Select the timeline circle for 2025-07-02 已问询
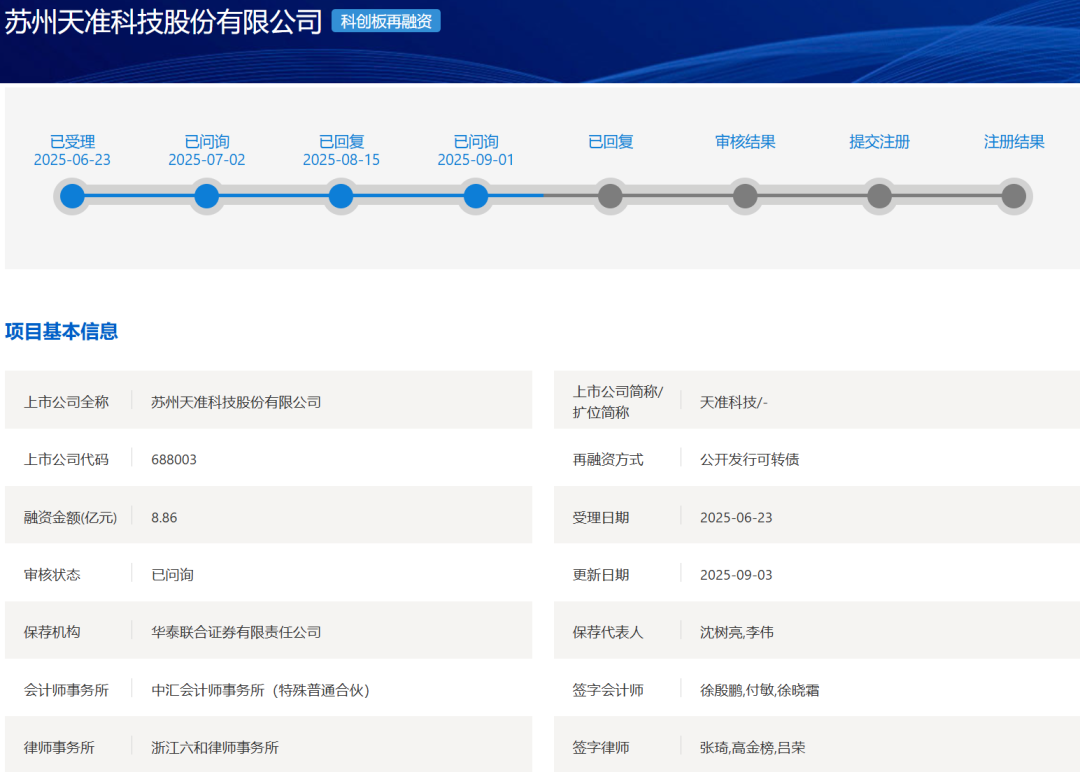1080x772 pixels. click(x=206, y=196)
